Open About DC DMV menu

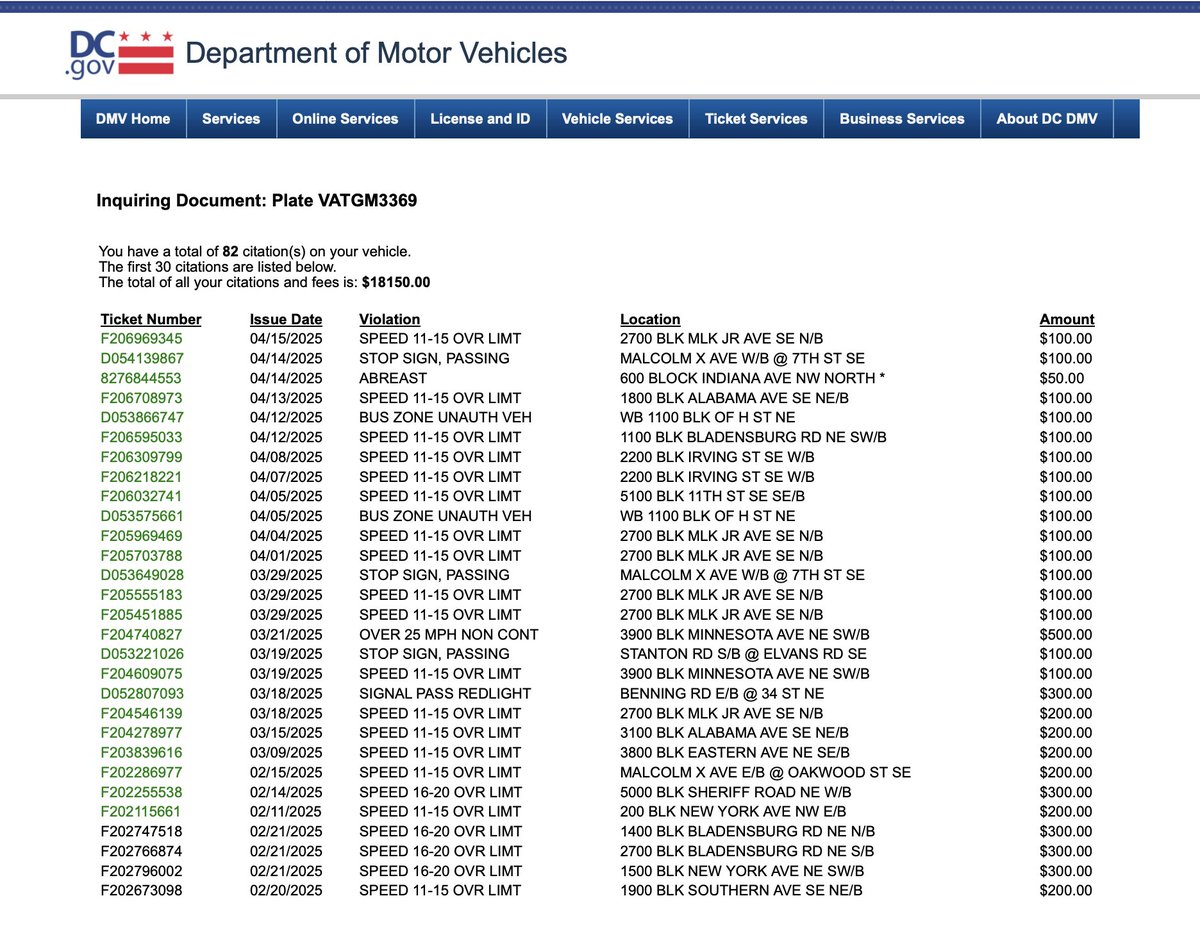(x=1047, y=118)
